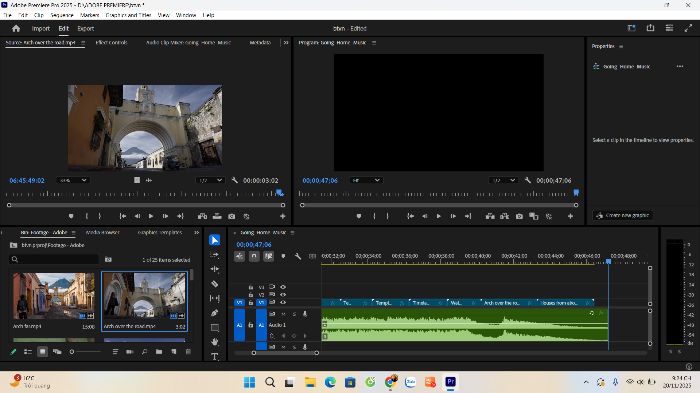The width and height of the screenshot is (700, 393).
Task: Toggle Snap in Timeline magnet button
Action: click(x=254, y=256)
